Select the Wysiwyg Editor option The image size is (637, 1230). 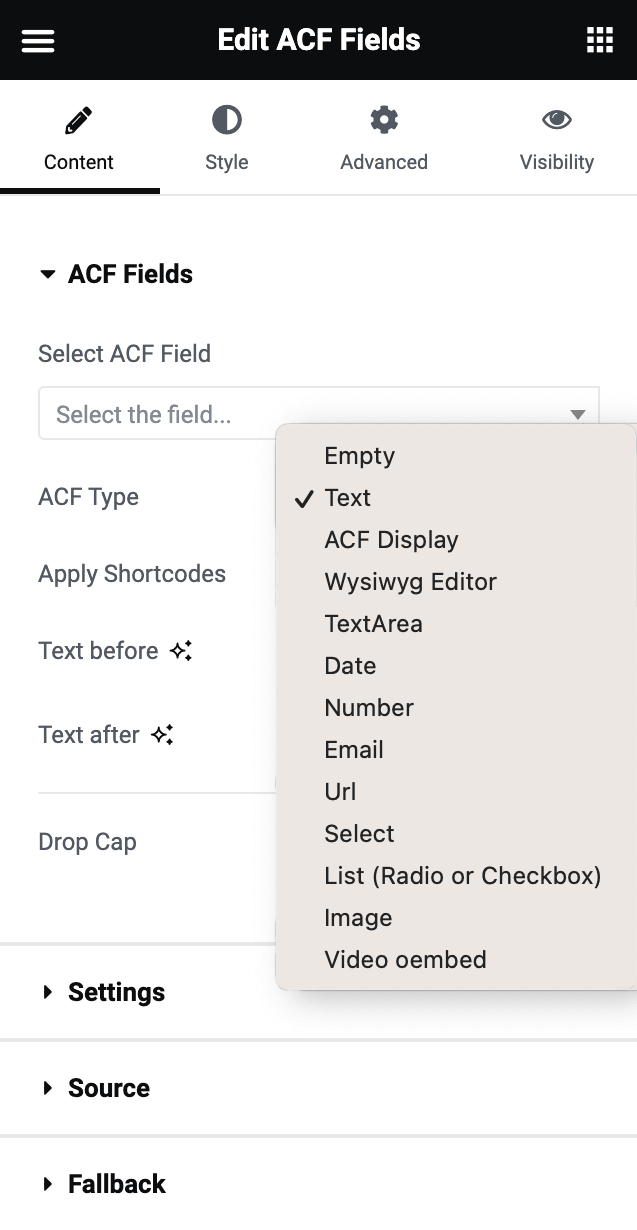point(409,581)
